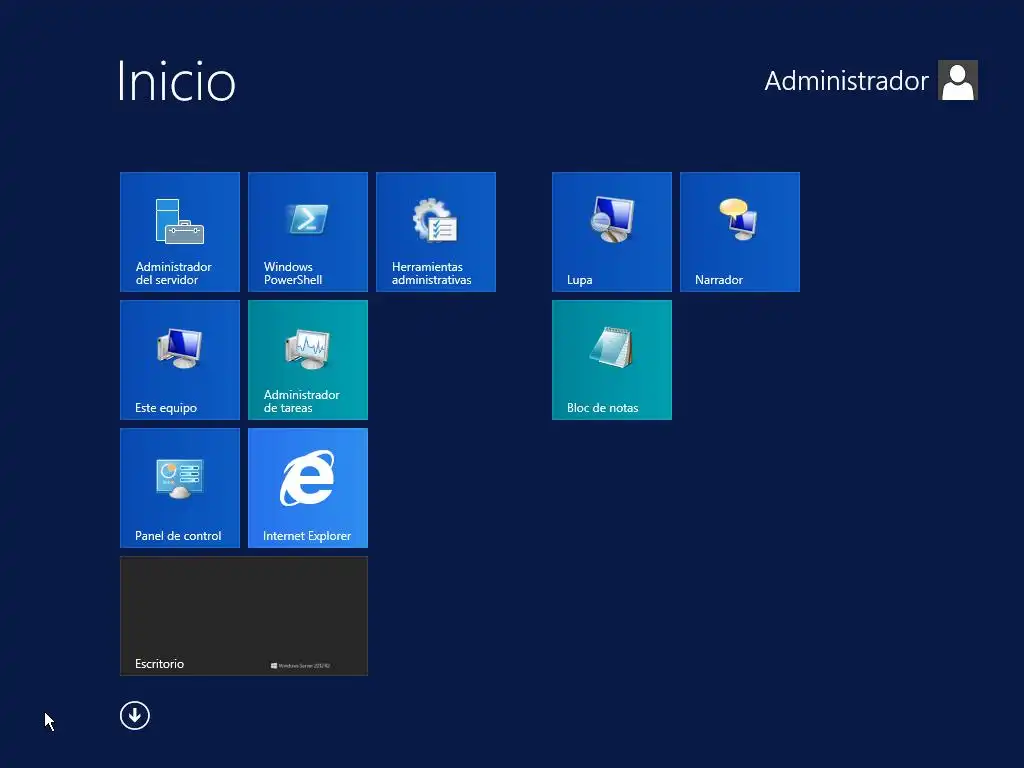The height and width of the screenshot is (768, 1024).
Task: Open the Lupa magnifier tile
Action: click(611, 232)
